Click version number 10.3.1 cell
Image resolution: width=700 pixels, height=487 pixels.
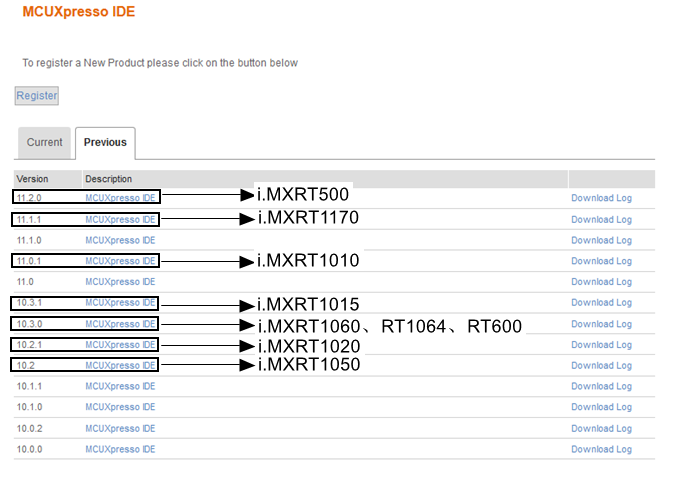[29, 303]
